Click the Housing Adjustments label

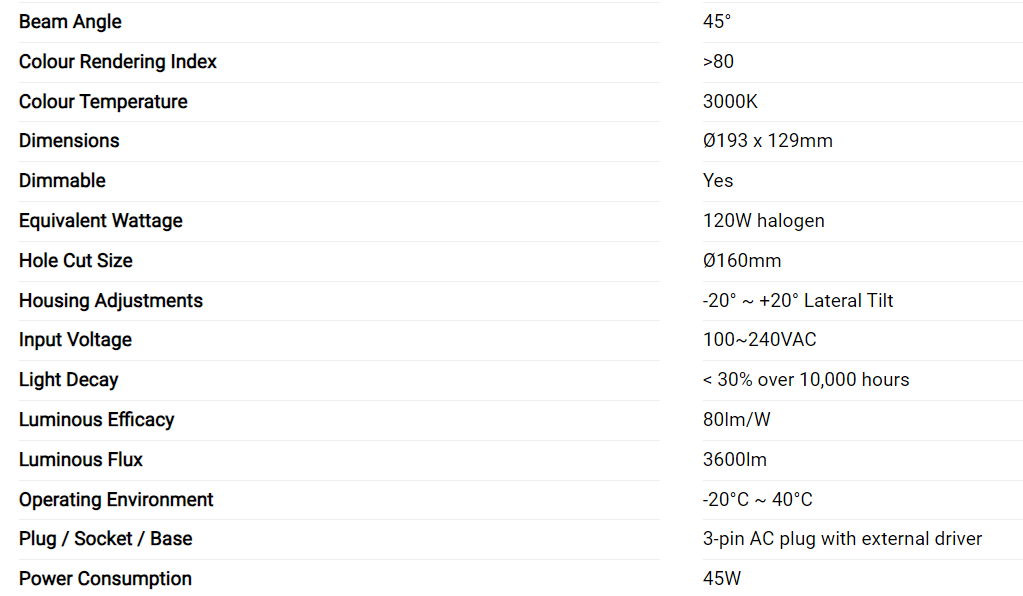click(111, 301)
